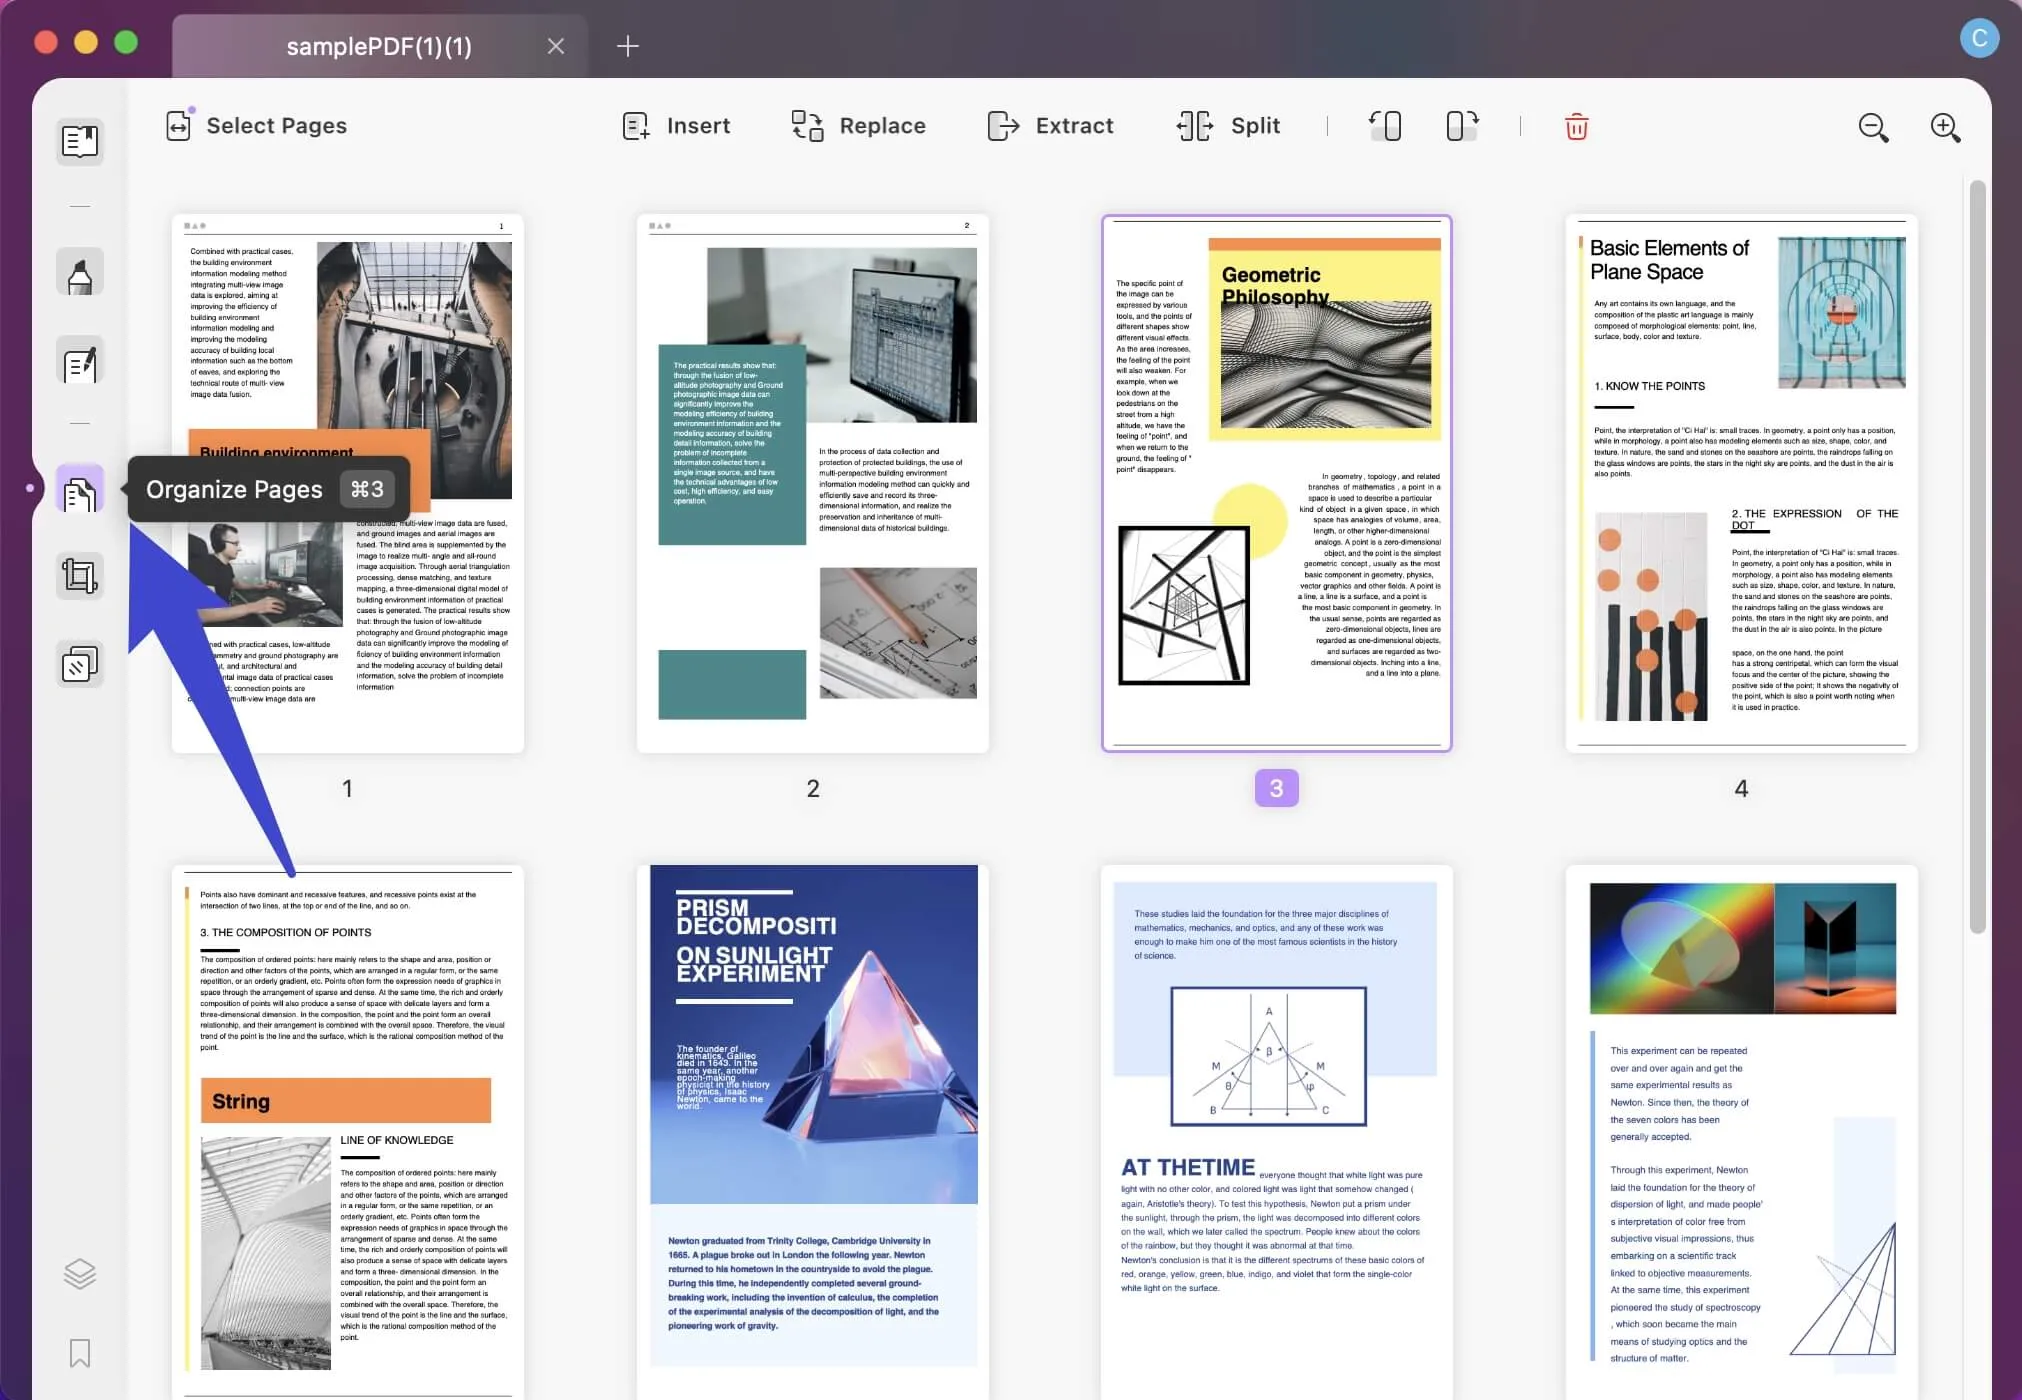This screenshot has height=1400, width=2022.
Task: Click the Extract pages icon
Action: [1005, 123]
